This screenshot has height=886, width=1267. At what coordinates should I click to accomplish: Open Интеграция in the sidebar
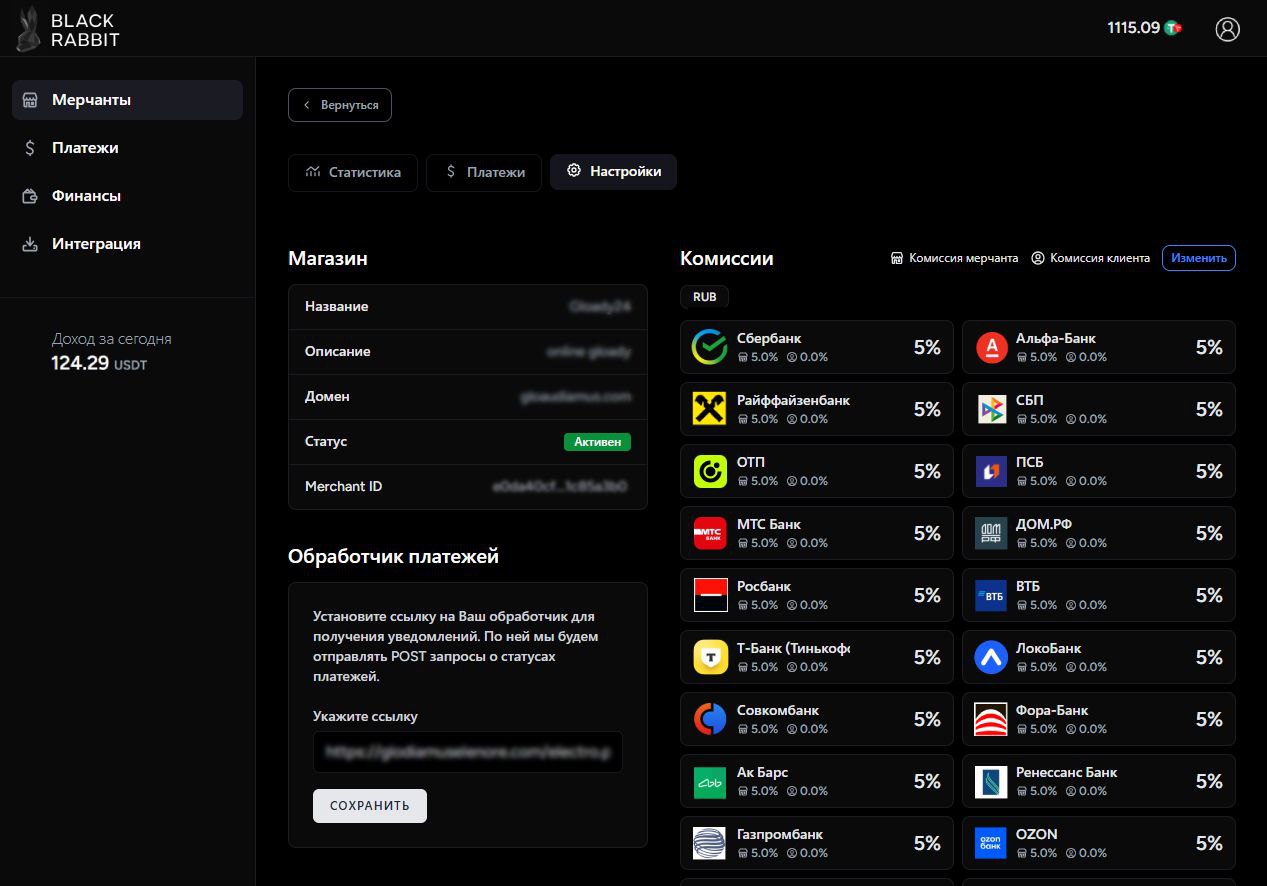point(127,244)
